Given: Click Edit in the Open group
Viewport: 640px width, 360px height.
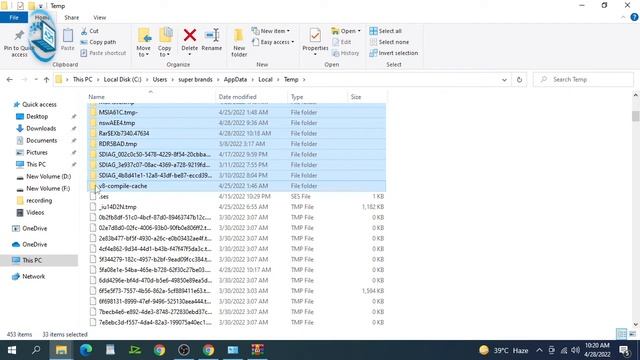Looking at the screenshot, I should point(342,42).
